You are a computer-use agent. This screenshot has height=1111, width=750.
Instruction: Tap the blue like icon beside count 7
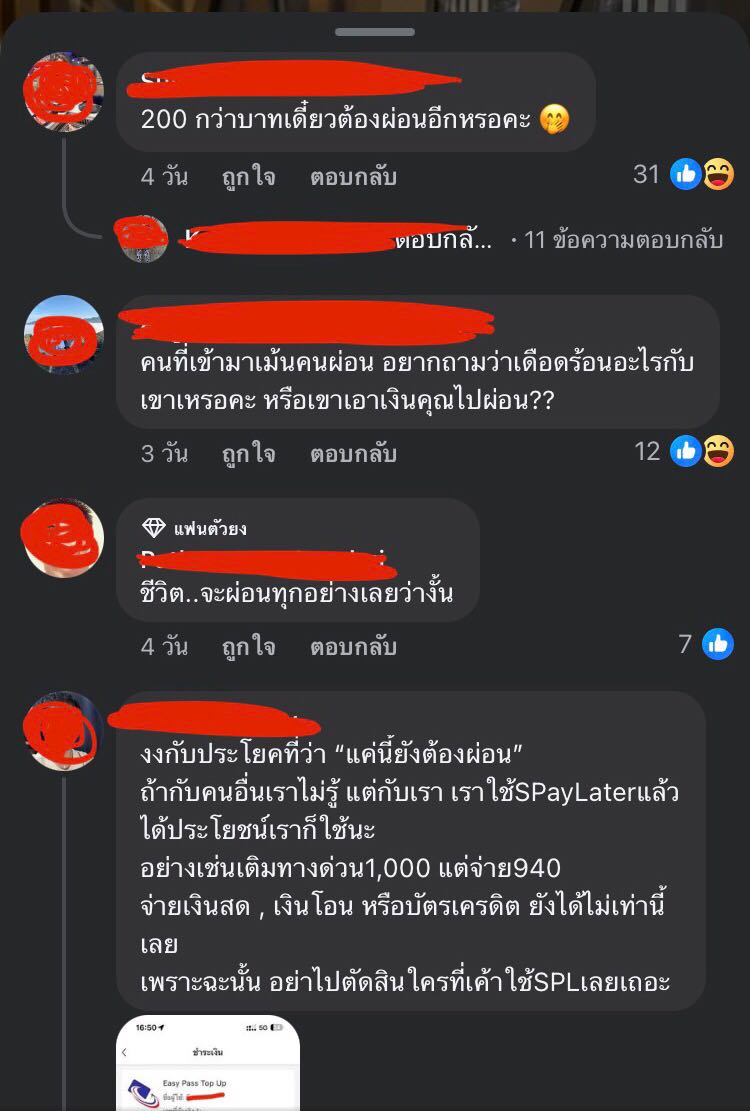pos(717,643)
